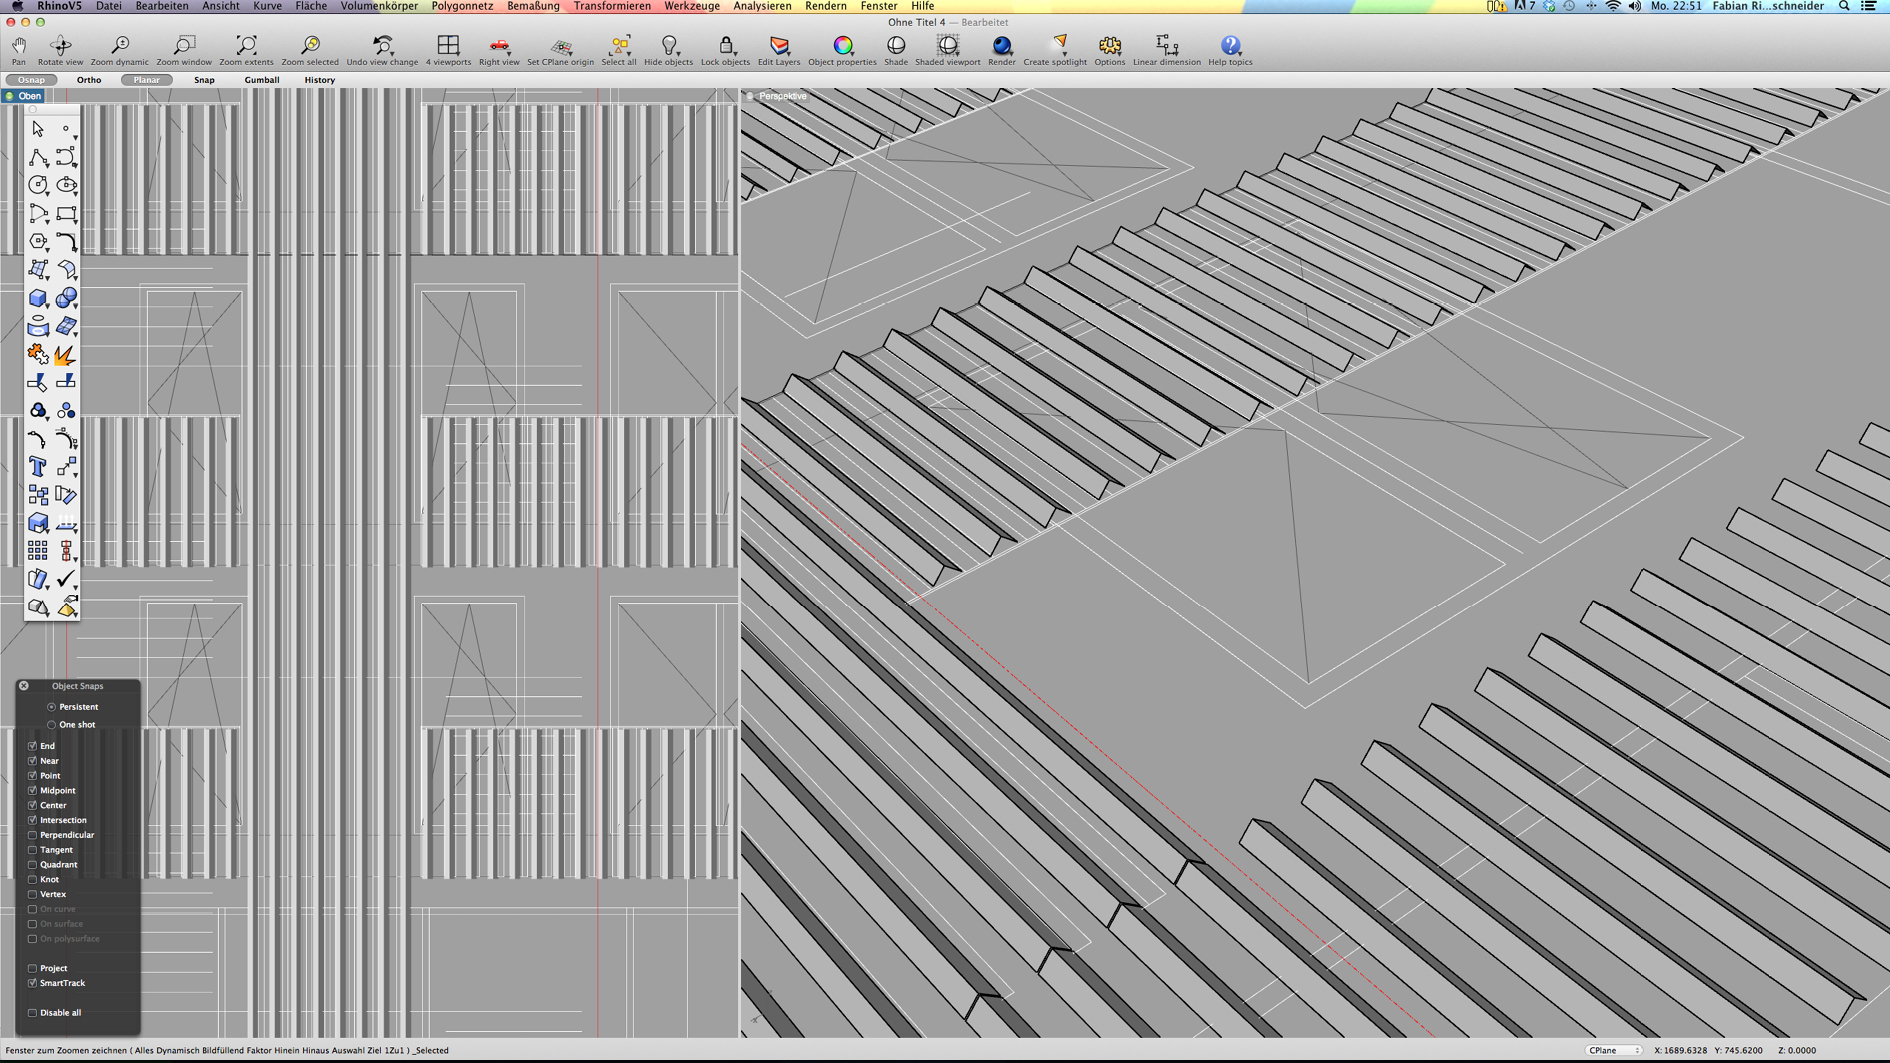This screenshot has width=1890, height=1063.
Task: Open the Volumenkörper menu
Action: tap(379, 6)
